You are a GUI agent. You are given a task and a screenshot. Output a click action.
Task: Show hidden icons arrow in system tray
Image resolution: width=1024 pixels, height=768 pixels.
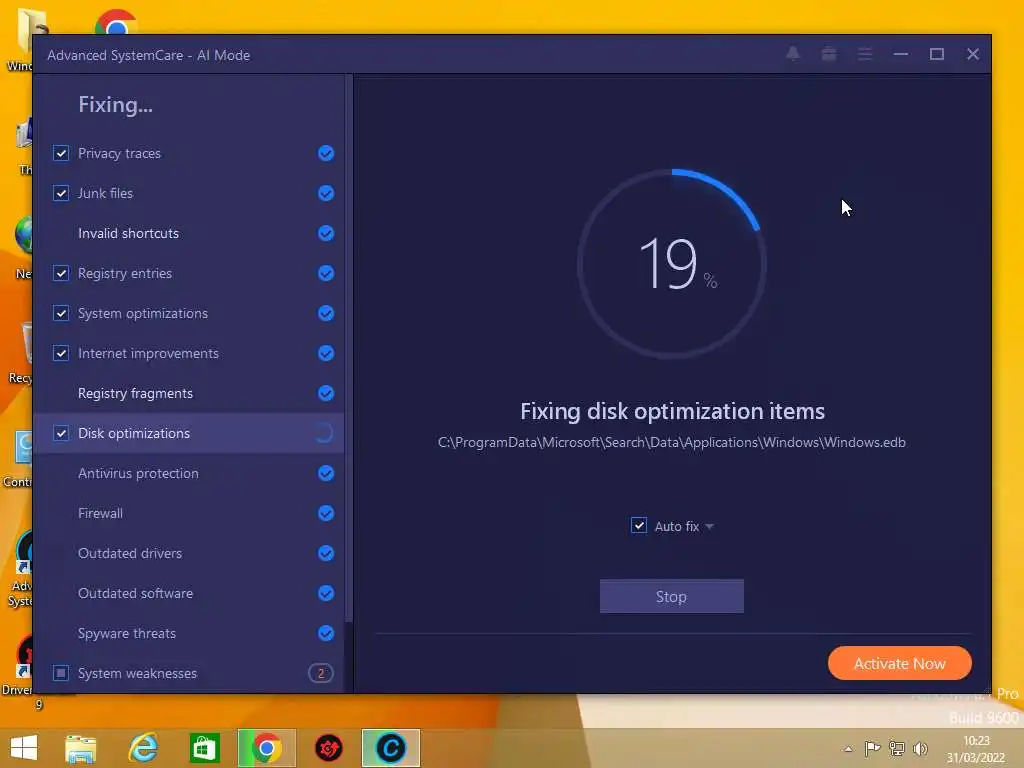point(848,749)
